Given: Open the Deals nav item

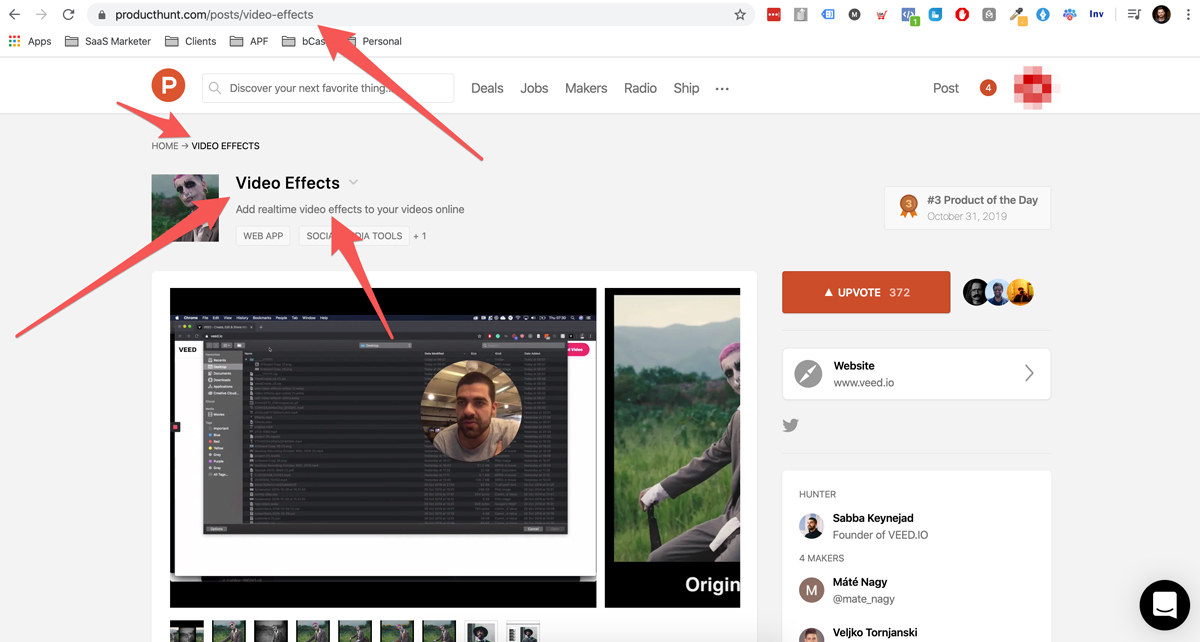Looking at the screenshot, I should (x=487, y=88).
